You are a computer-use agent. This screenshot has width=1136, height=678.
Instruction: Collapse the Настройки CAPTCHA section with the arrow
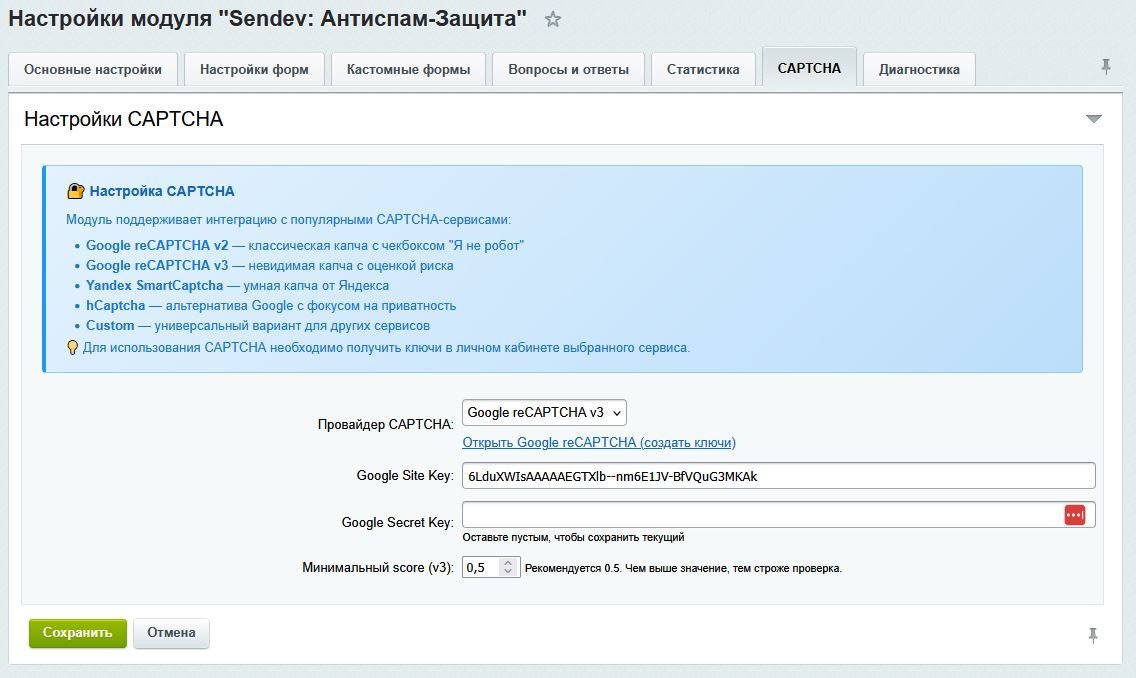point(1093,116)
